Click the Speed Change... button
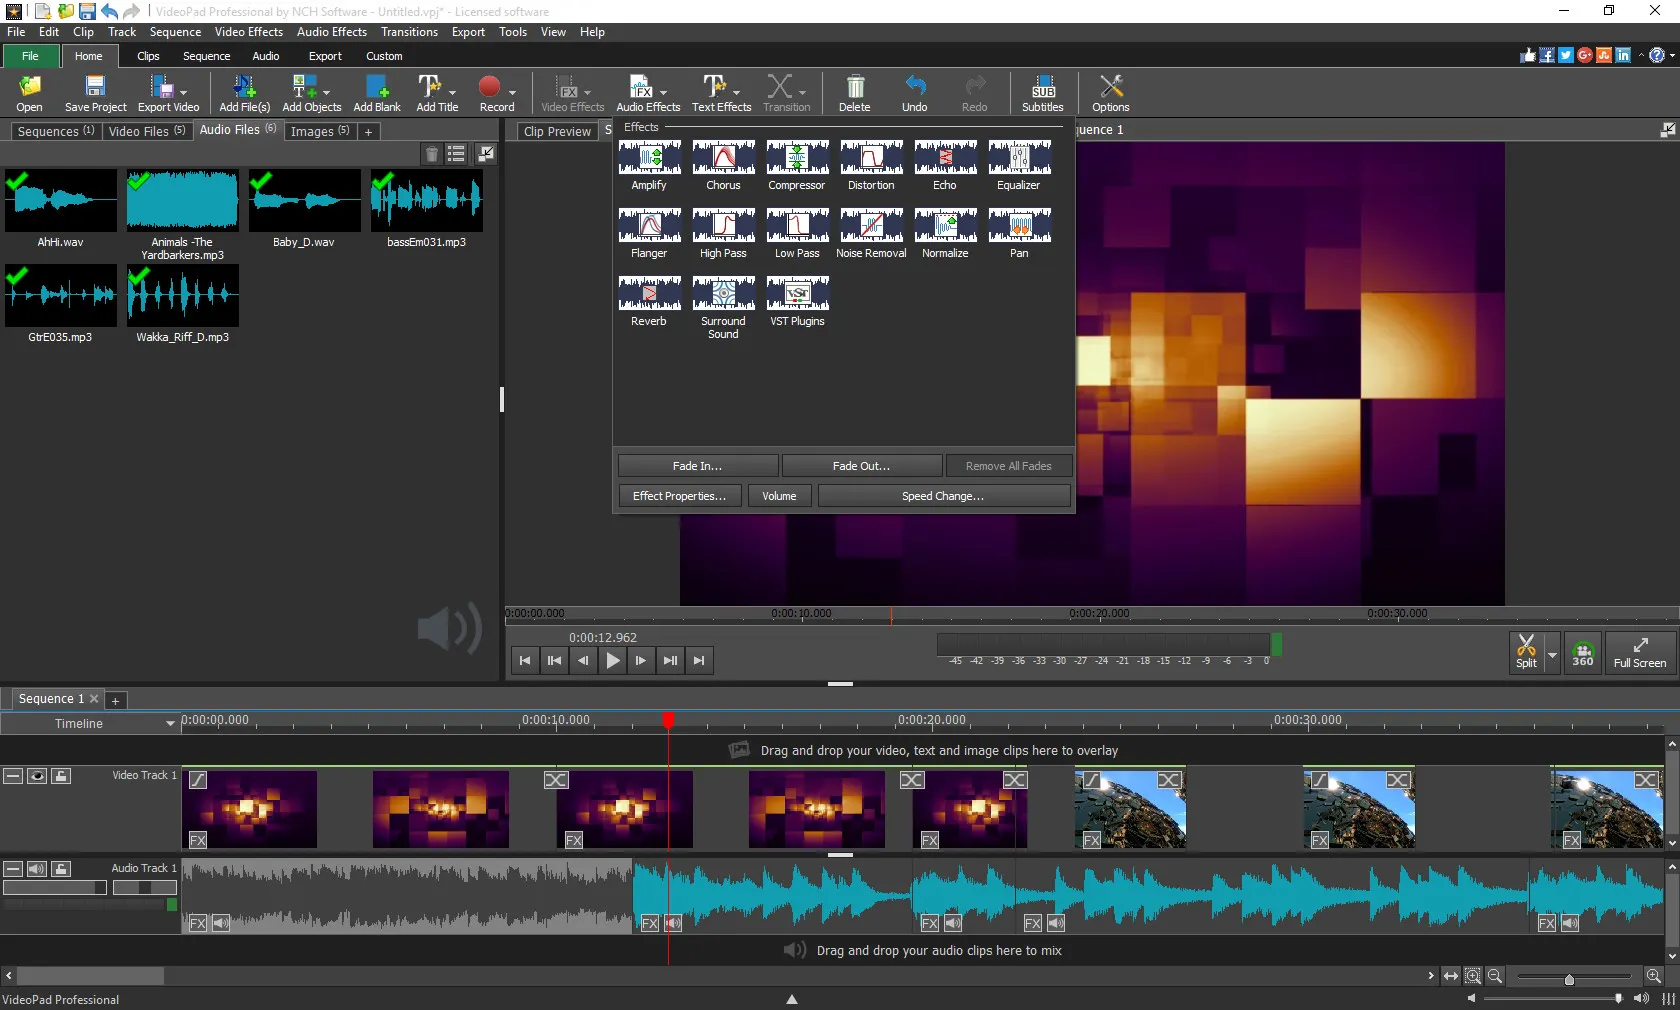This screenshot has width=1680, height=1010. pyautogui.click(x=943, y=496)
